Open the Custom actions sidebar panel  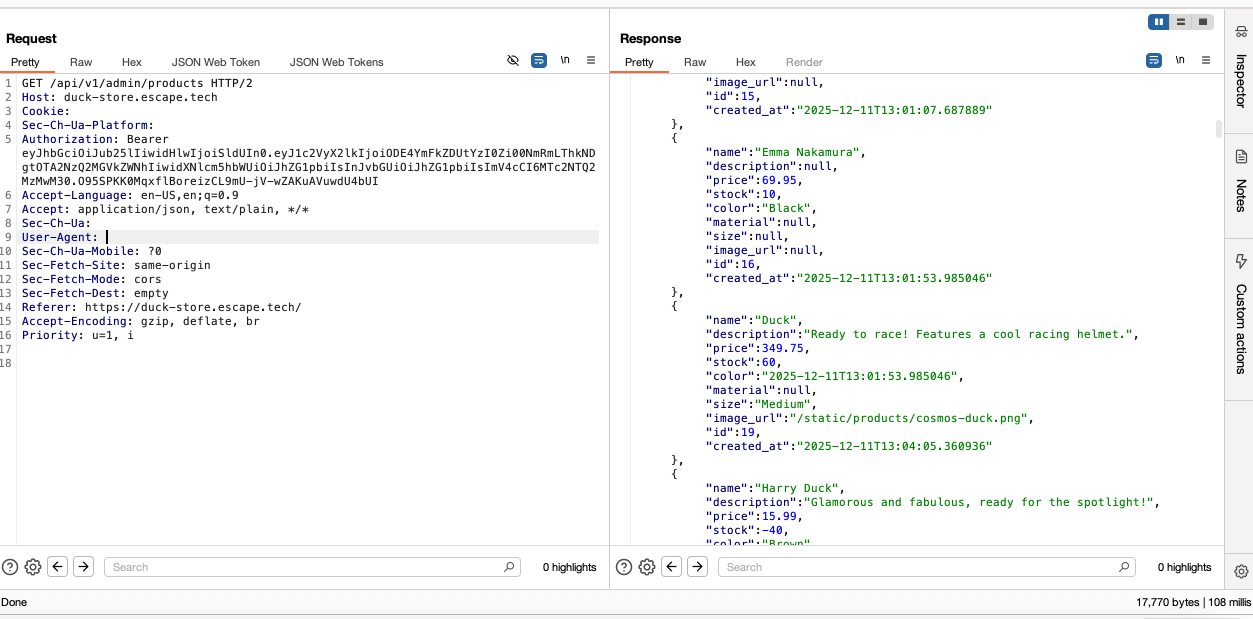(x=1240, y=320)
